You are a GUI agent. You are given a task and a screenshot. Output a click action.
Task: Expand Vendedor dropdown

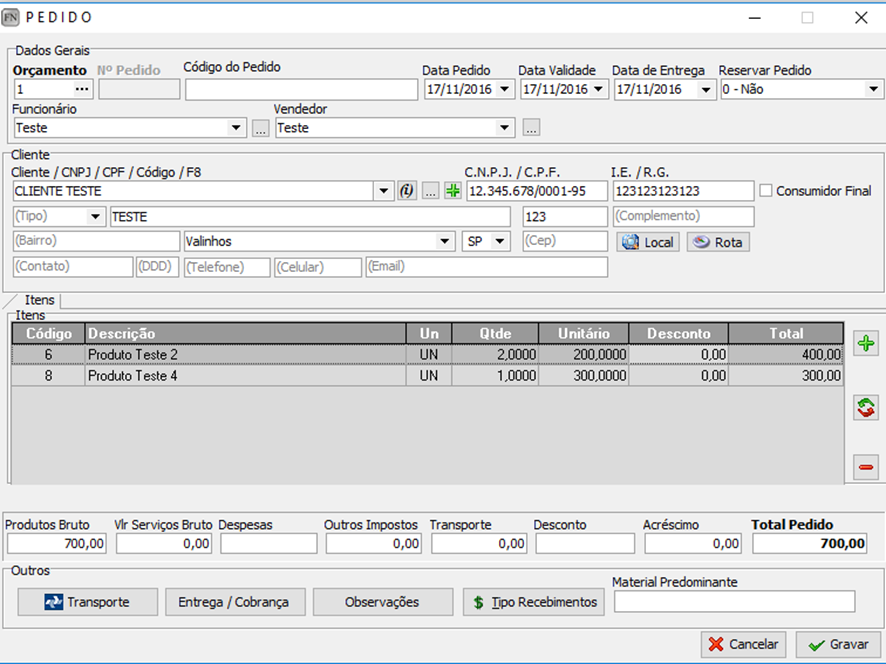coord(504,128)
